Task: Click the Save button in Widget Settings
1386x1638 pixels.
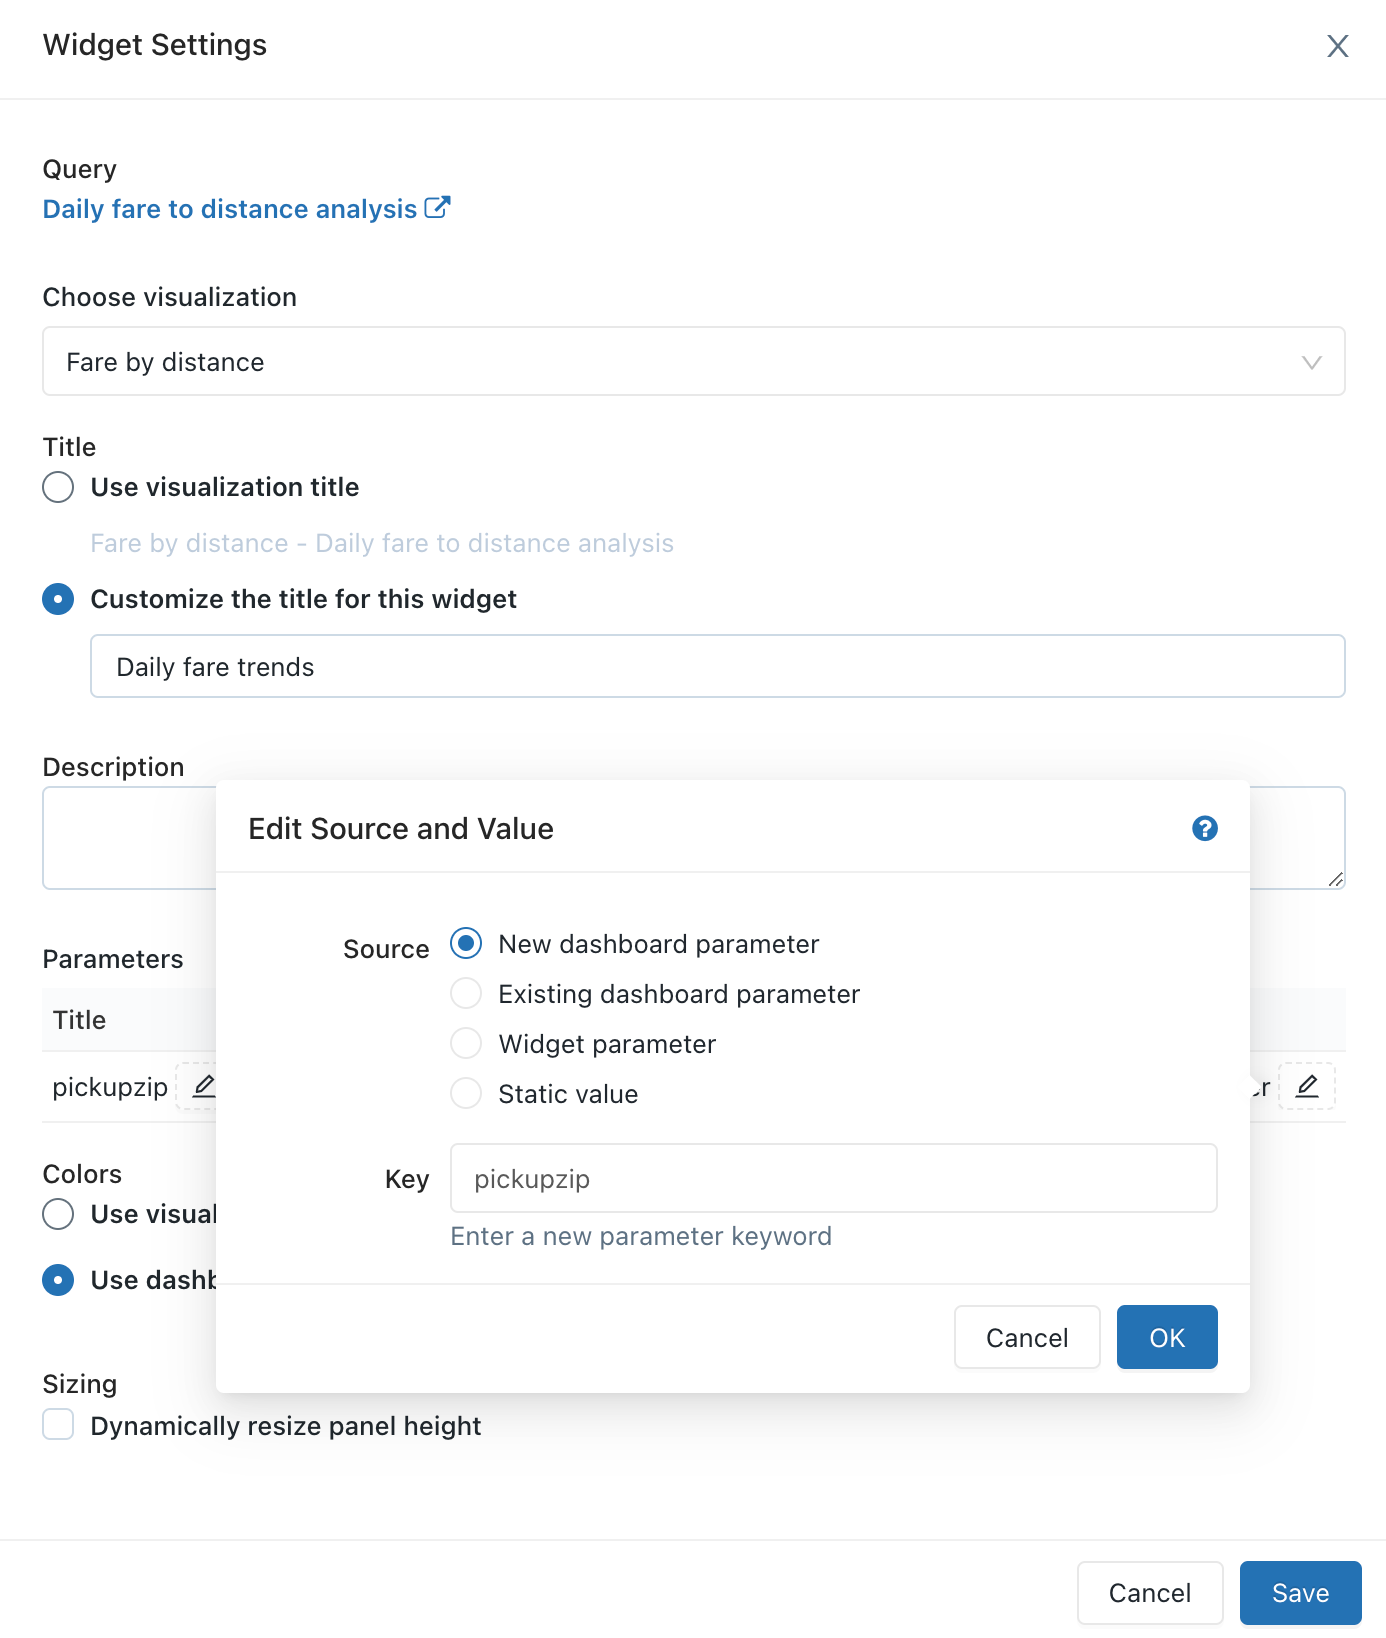Action: point(1299,1592)
